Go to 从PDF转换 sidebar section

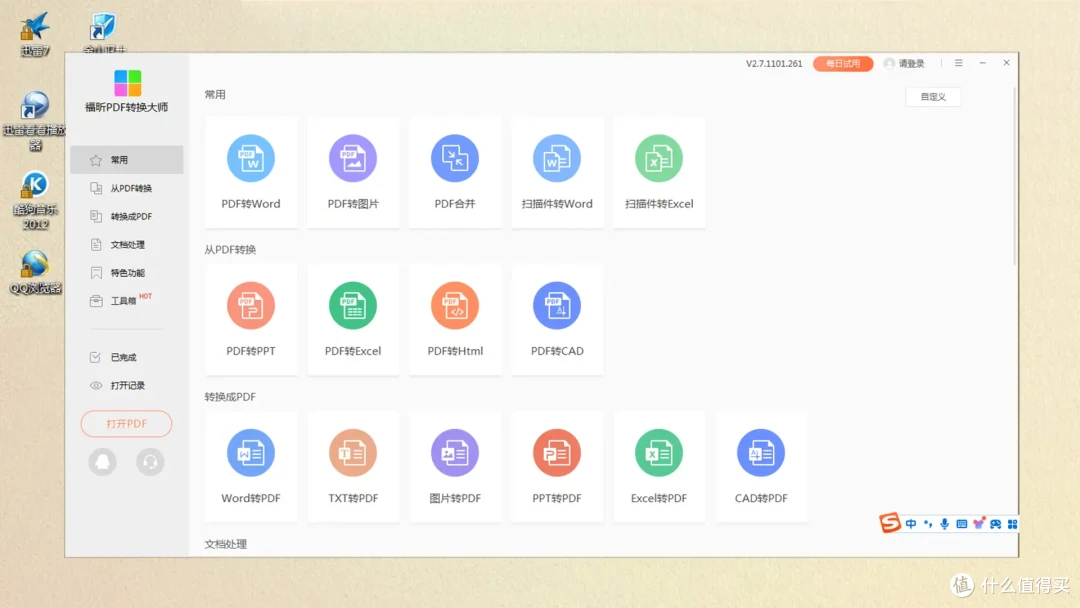(127, 188)
